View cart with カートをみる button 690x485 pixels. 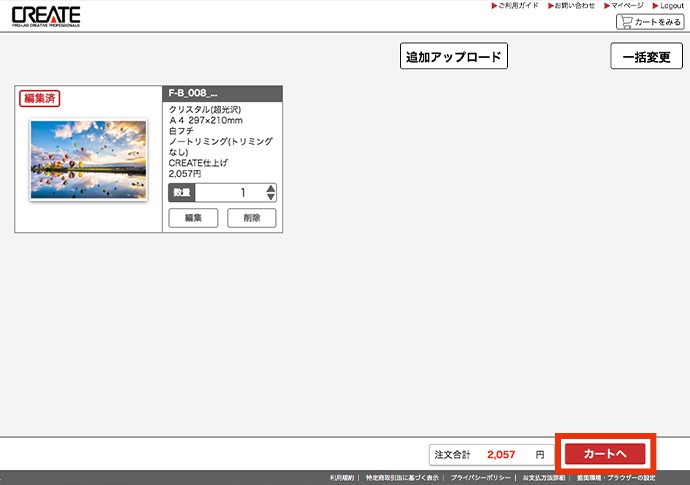point(650,22)
